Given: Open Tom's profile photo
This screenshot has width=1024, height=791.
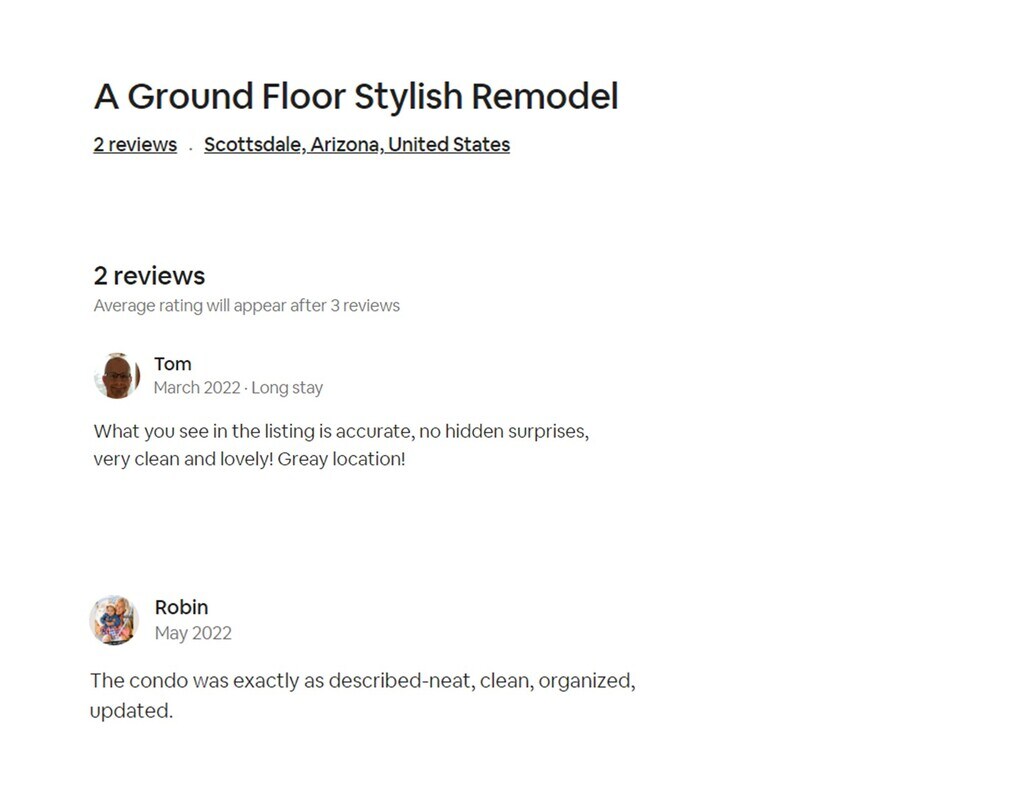Looking at the screenshot, I should pos(116,376).
